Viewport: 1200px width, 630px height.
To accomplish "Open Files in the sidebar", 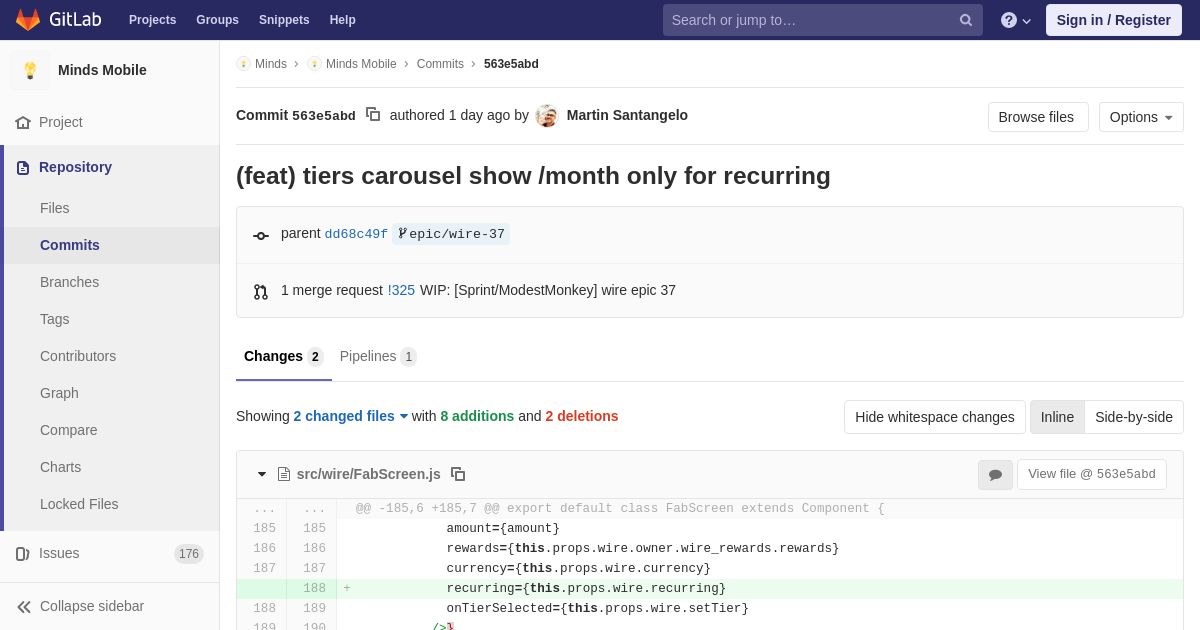I will point(55,208).
